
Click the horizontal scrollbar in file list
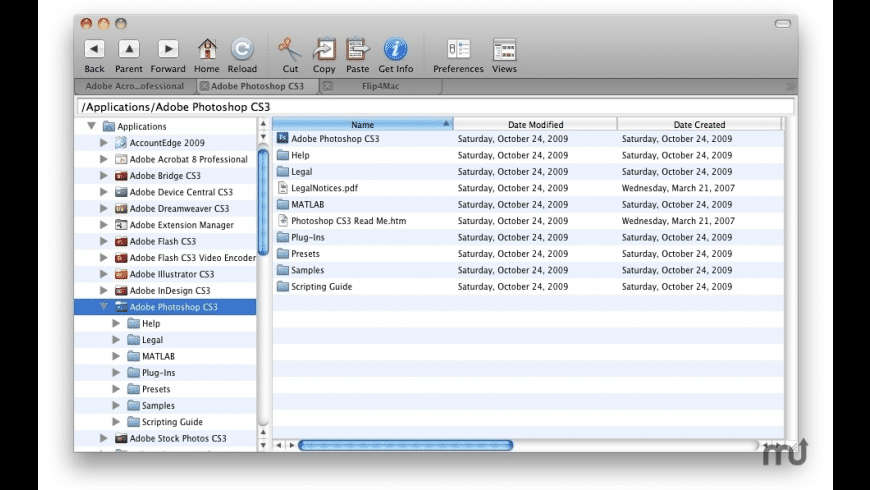click(x=405, y=445)
